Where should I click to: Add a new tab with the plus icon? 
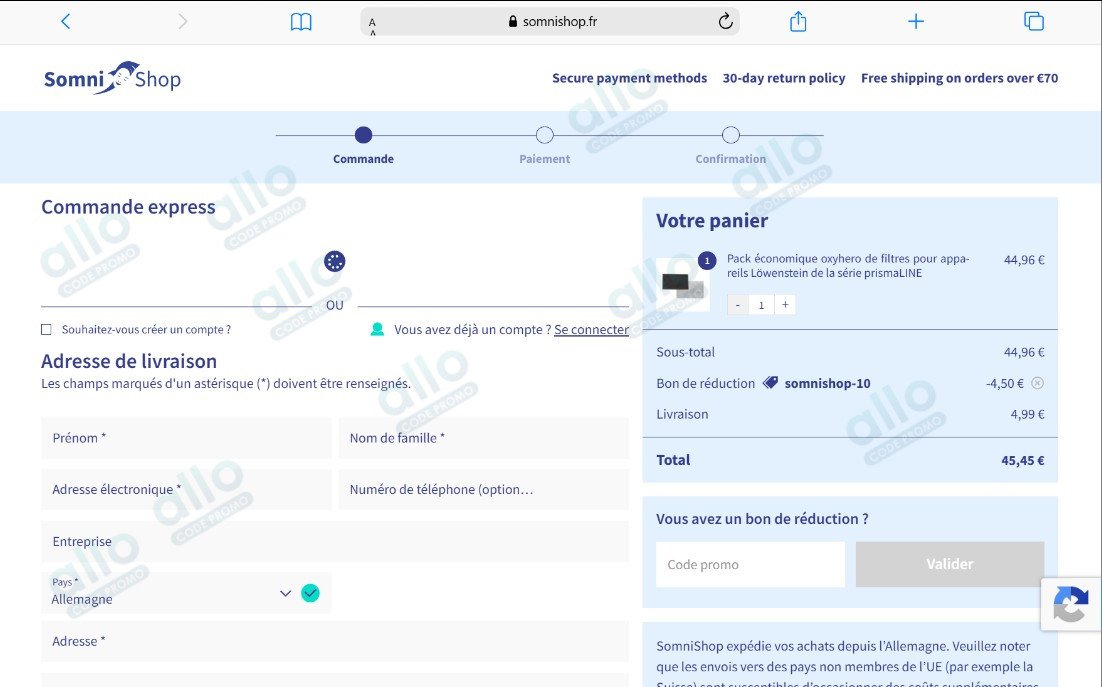[x=916, y=22]
